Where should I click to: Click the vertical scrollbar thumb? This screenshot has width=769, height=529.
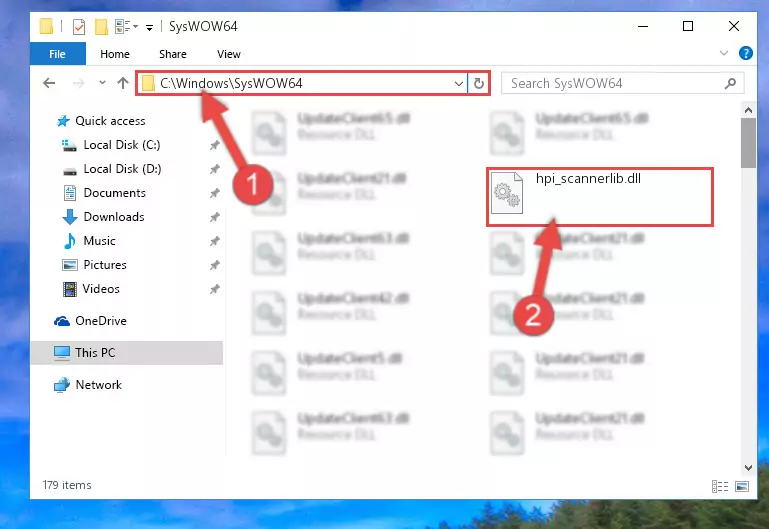coord(748,143)
